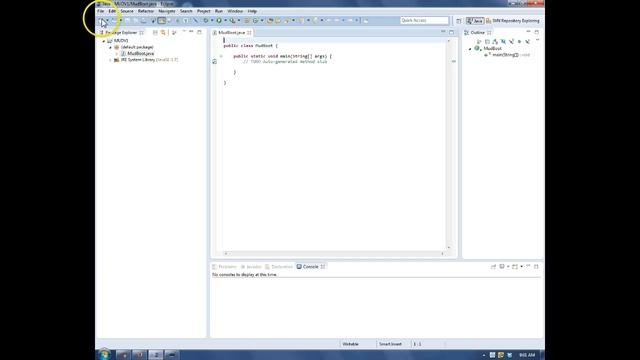Maximize the Outline view
640x360 pixels.
click(x=536, y=32)
